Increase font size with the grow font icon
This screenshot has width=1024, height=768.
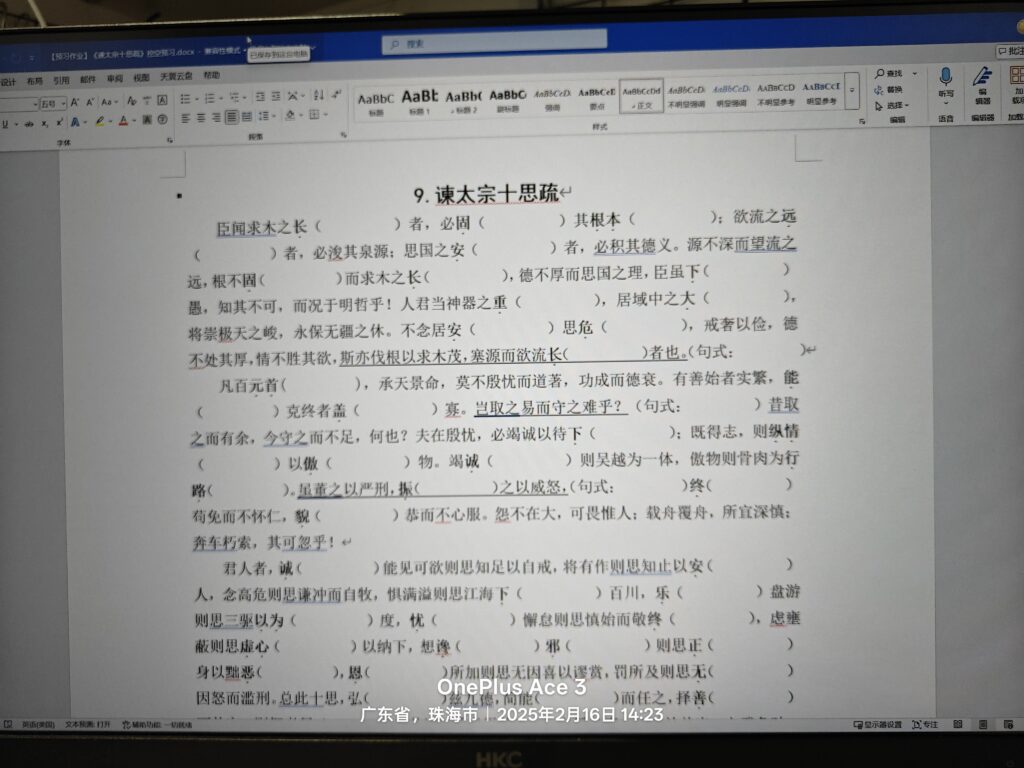(74, 101)
